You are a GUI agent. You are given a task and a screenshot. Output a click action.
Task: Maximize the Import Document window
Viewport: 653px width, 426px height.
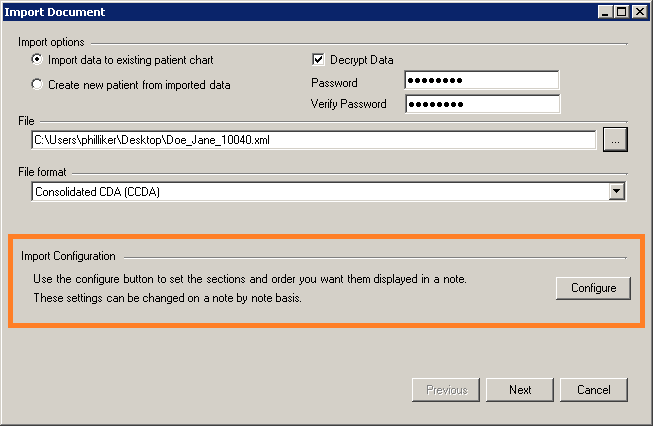(622, 12)
